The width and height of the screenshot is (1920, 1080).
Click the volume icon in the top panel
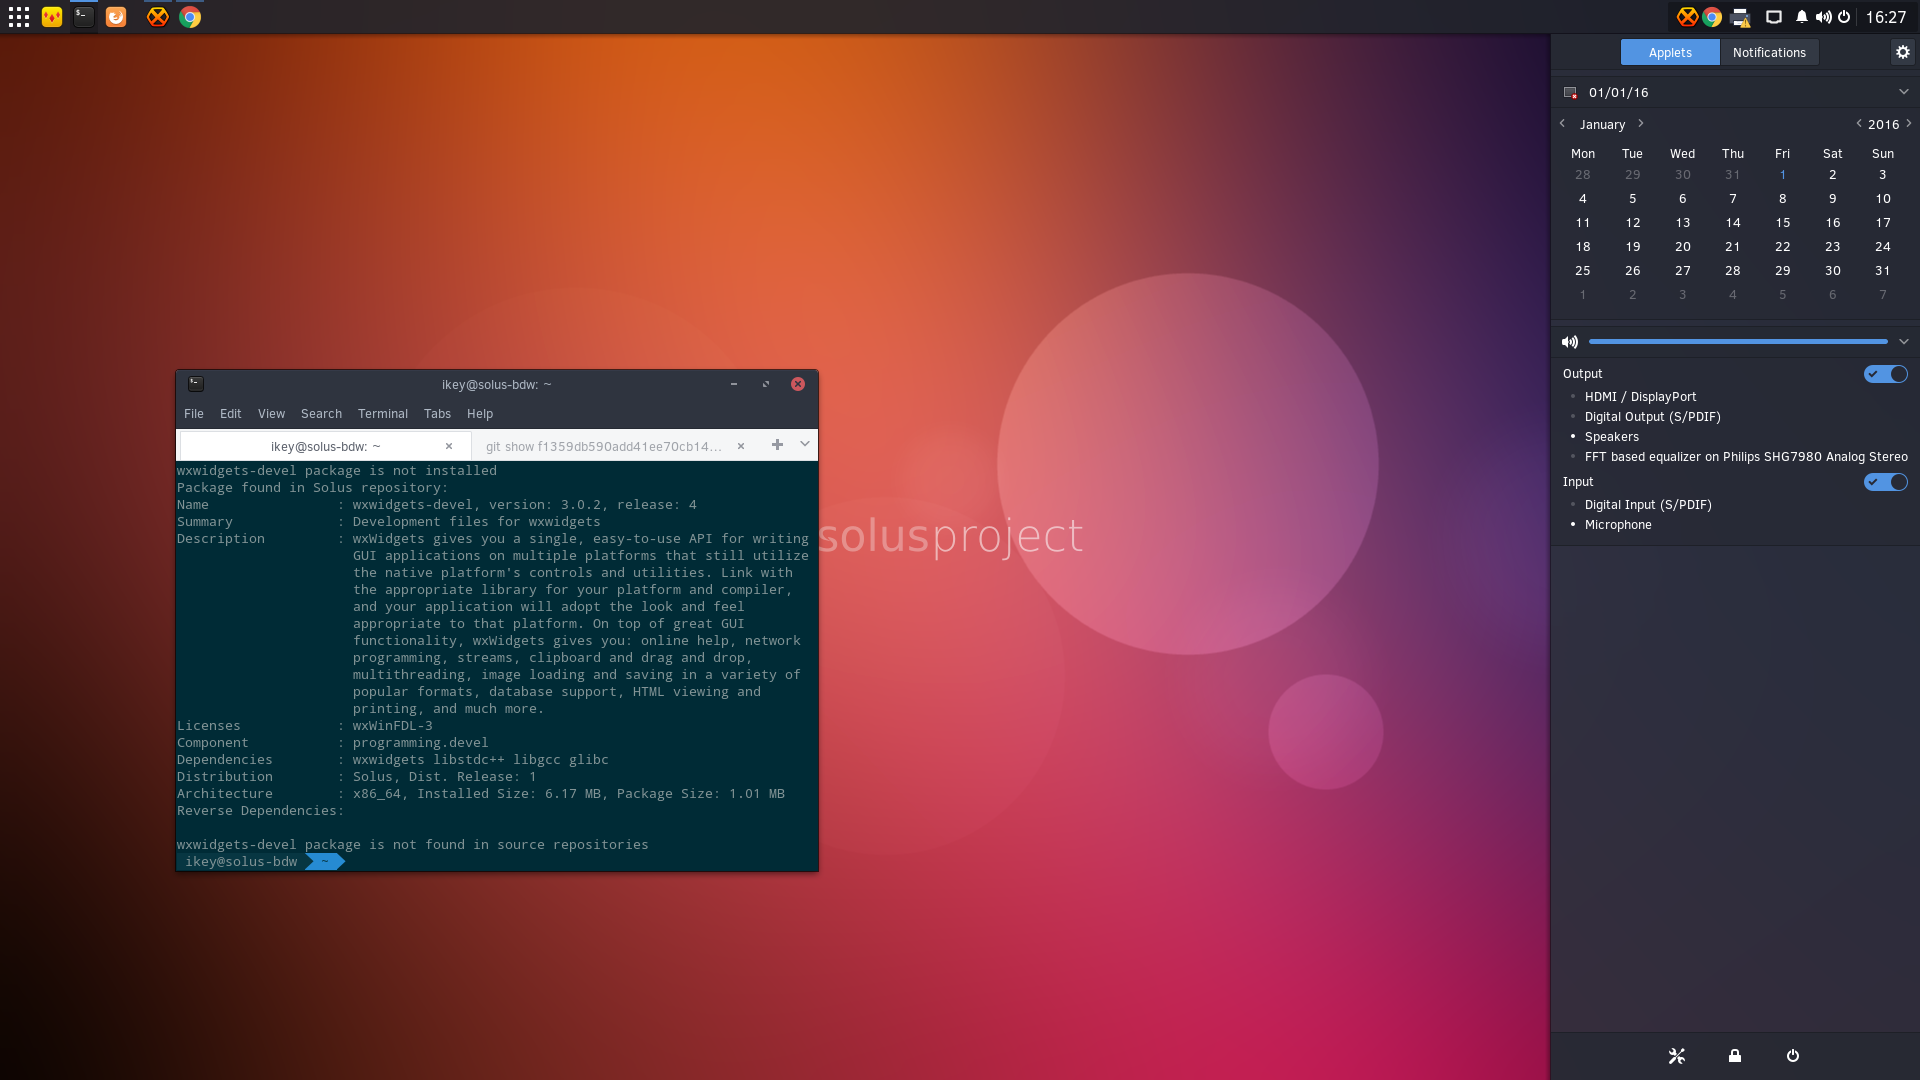pyautogui.click(x=1823, y=17)
